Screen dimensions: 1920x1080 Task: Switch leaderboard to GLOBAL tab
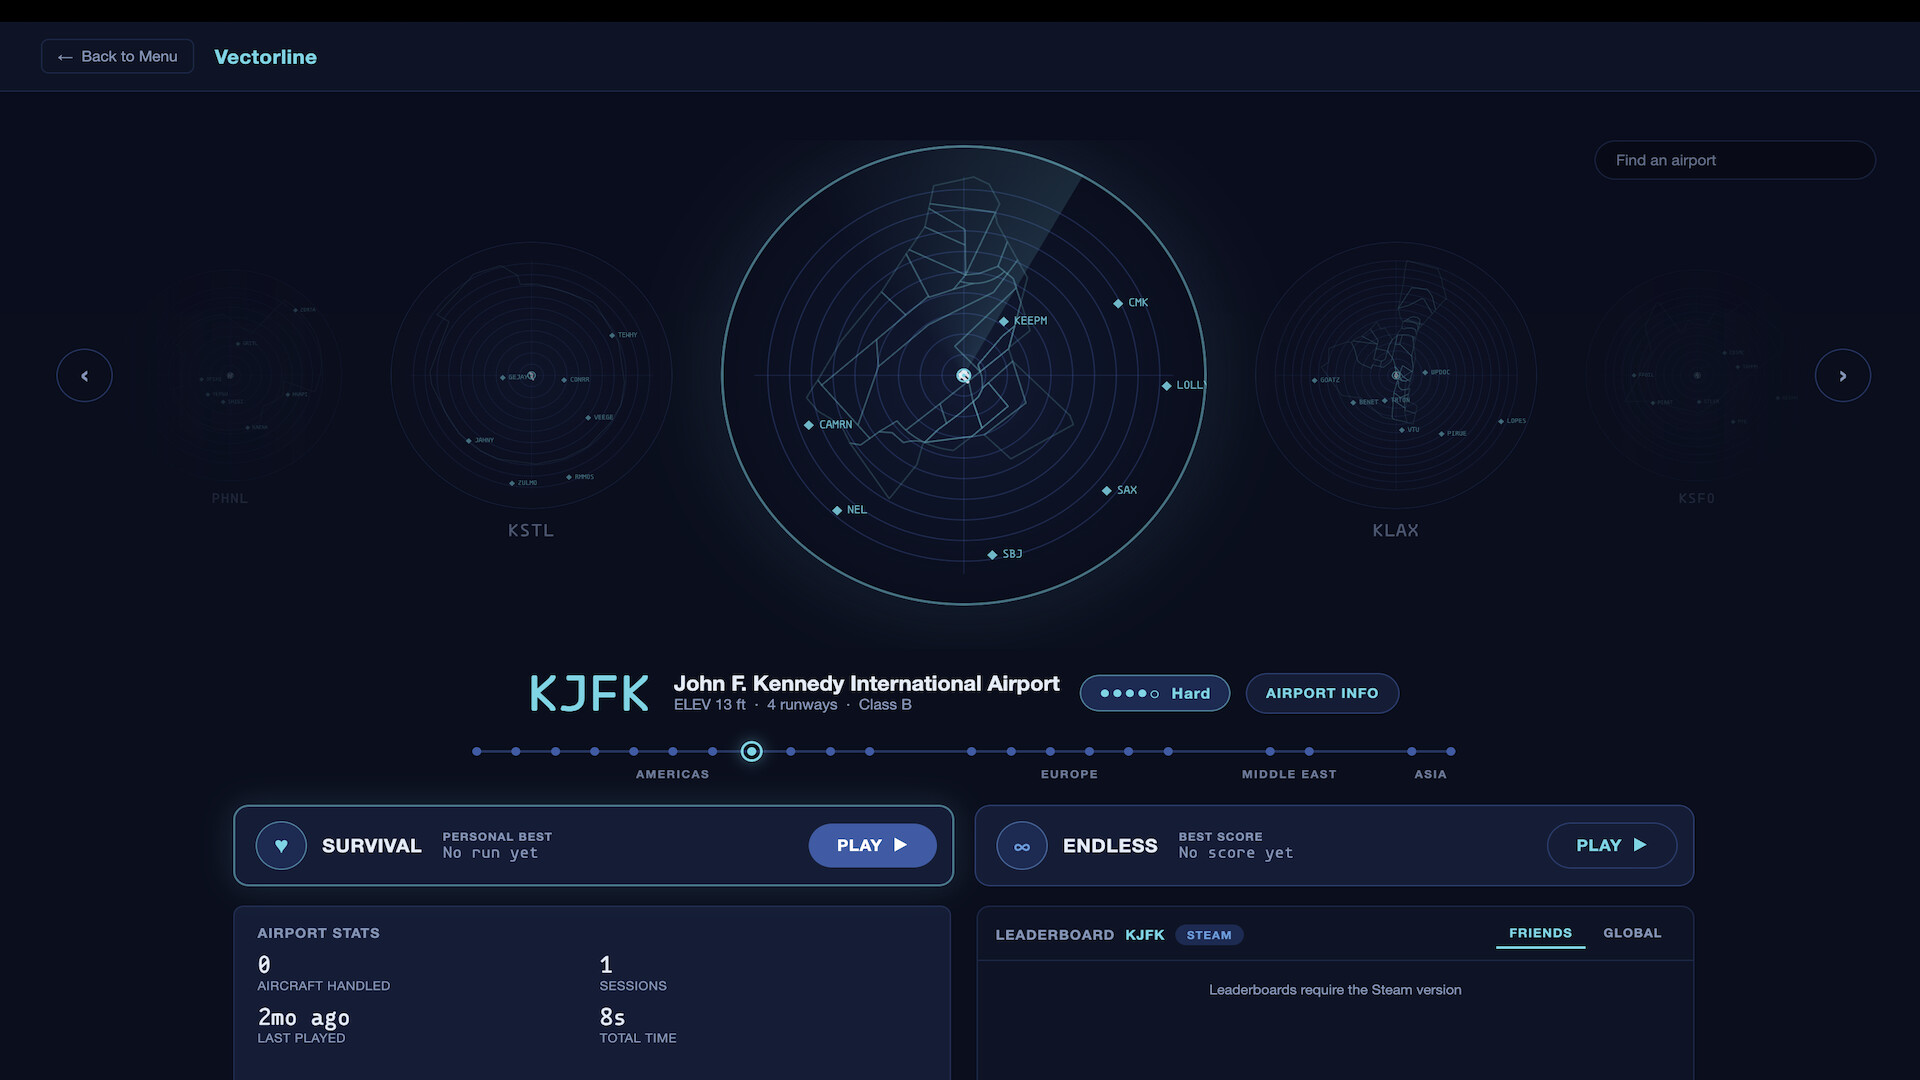pos(1632,933)
